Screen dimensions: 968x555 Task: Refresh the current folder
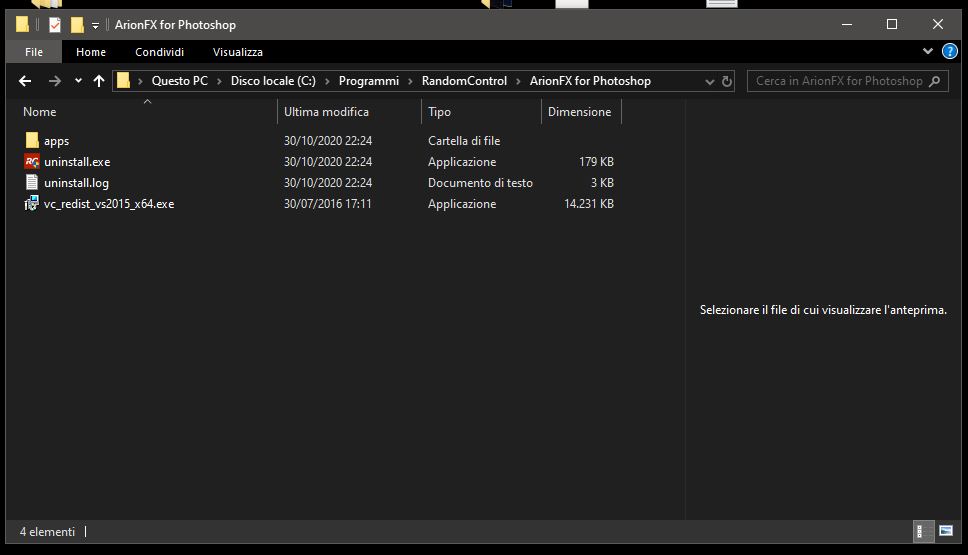coord(727,81)
